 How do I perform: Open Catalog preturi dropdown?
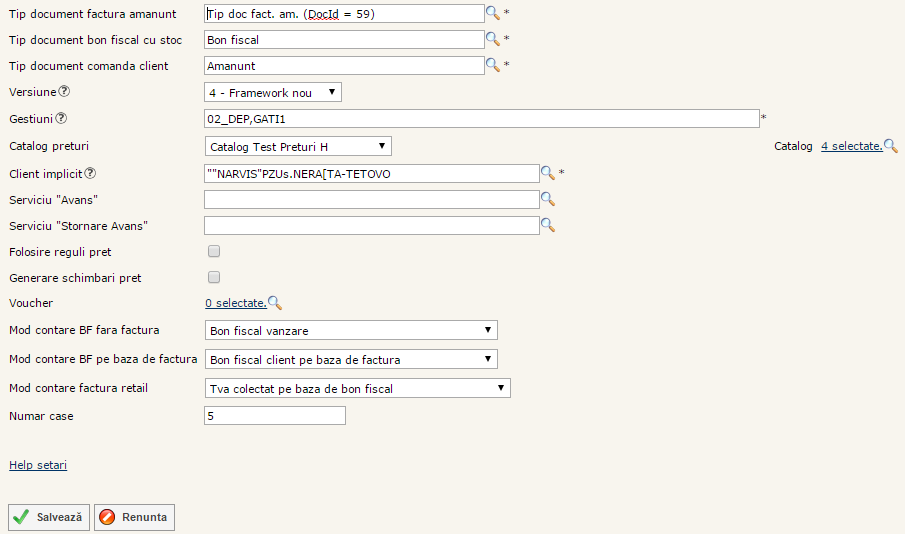pyautogui.click(x=297, y=147)
